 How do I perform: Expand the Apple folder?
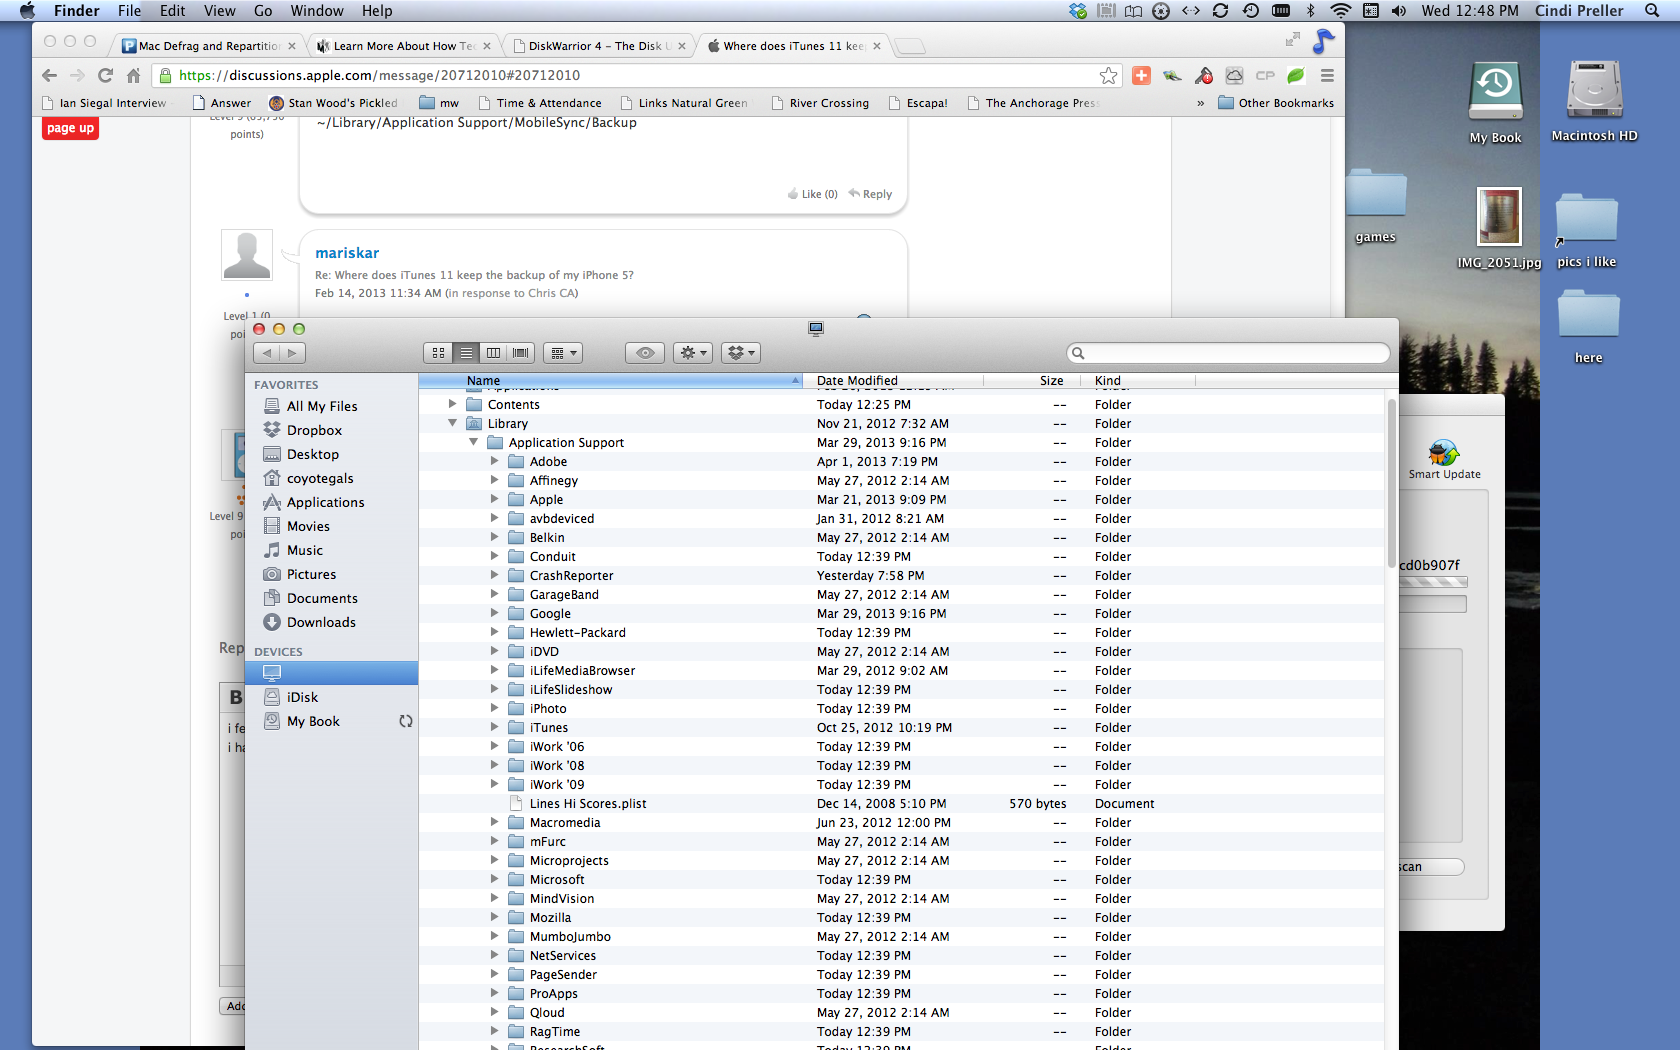494,499
